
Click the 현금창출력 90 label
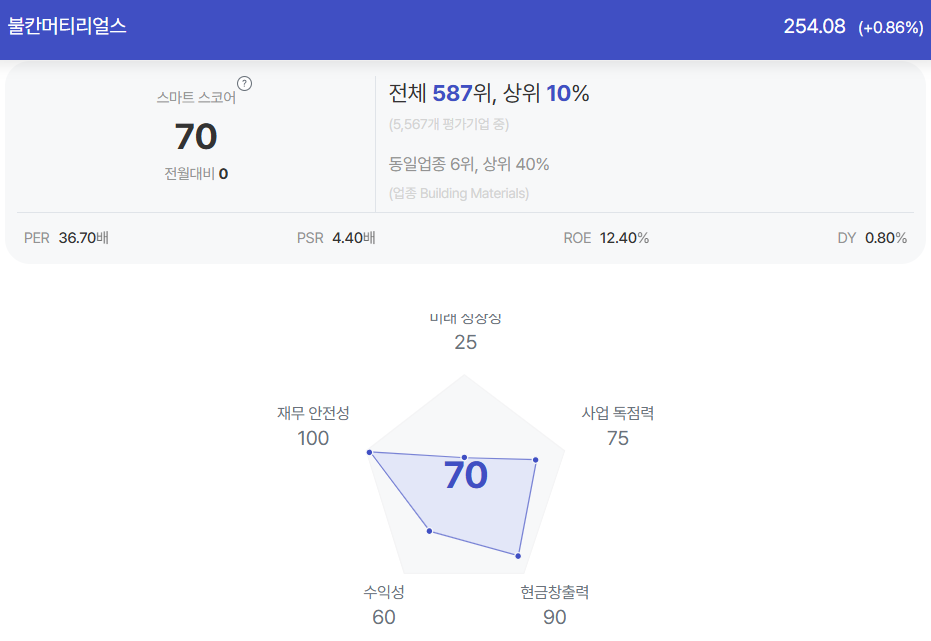click(x=555, y=605)
